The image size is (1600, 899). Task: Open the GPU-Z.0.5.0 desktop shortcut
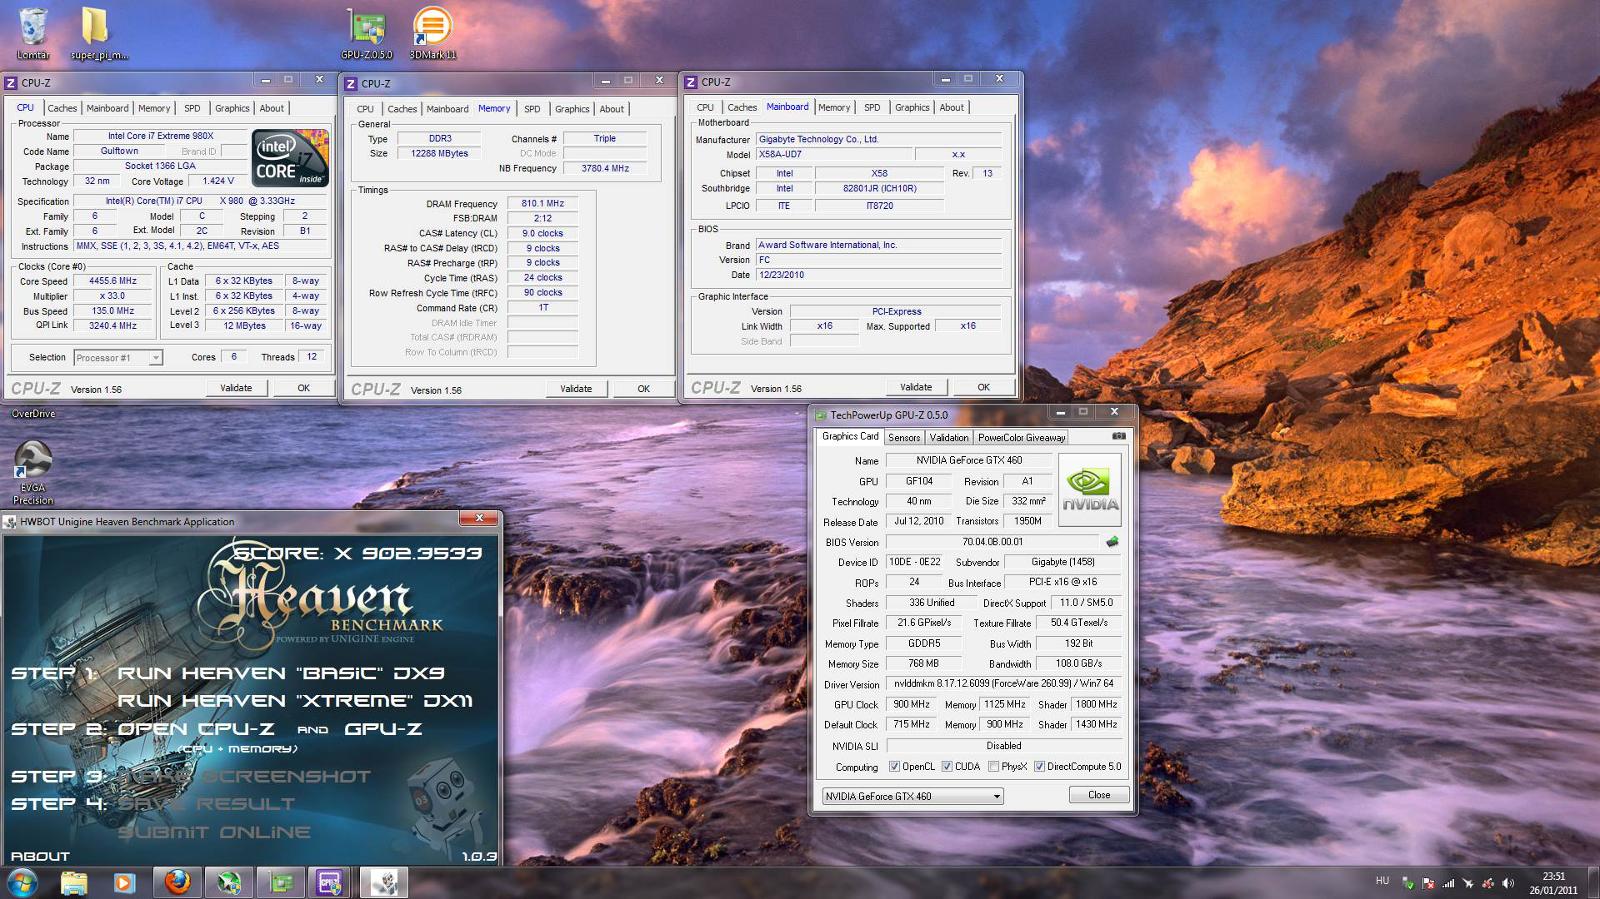pos(366,33)
